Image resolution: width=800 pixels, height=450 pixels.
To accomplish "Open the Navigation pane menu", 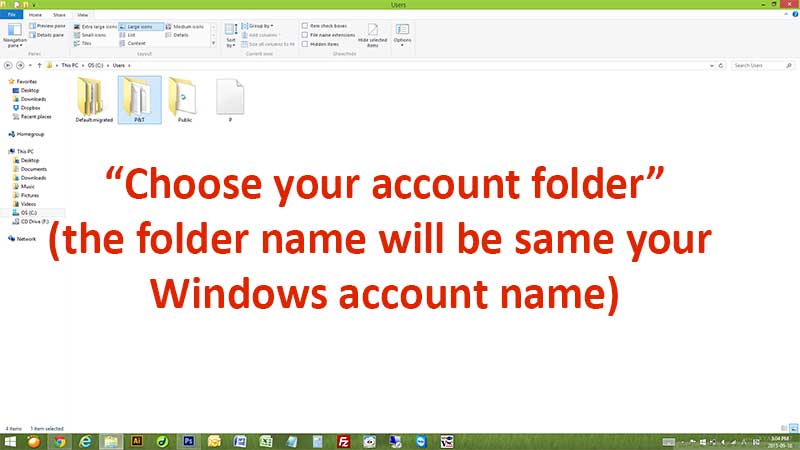I will 14,36.
